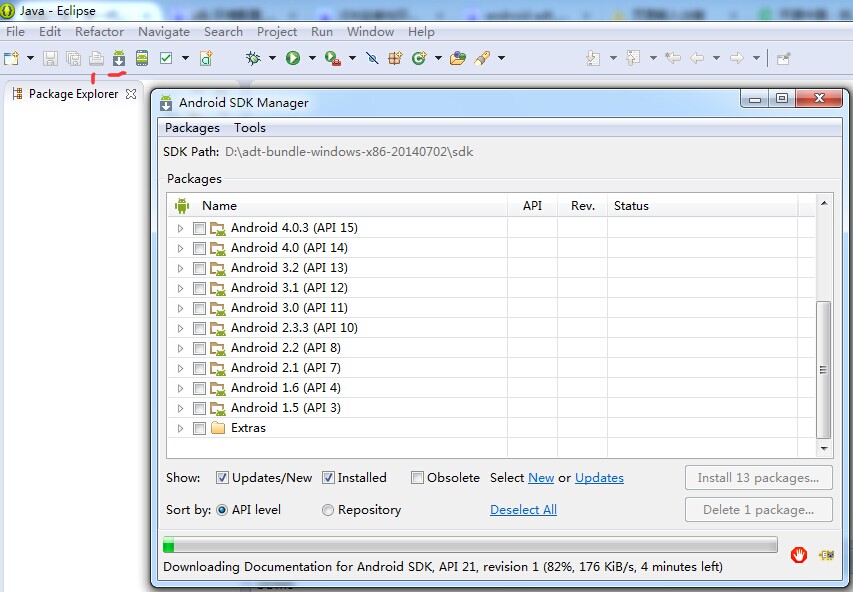Image resolution: width=853 pixels, height=592 pixels.
Task: Open Android SDK Manager toolbar icon
Action: (119, 58)
